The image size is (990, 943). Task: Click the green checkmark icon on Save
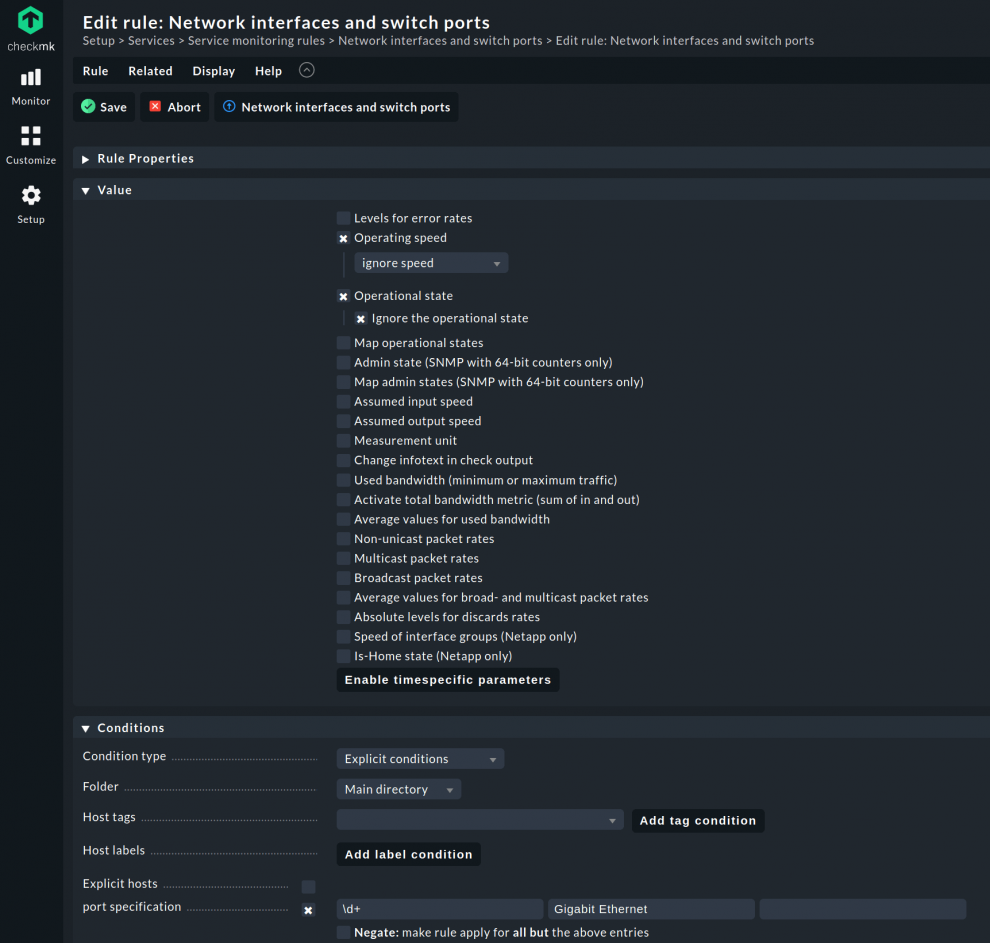click(88, 107)
